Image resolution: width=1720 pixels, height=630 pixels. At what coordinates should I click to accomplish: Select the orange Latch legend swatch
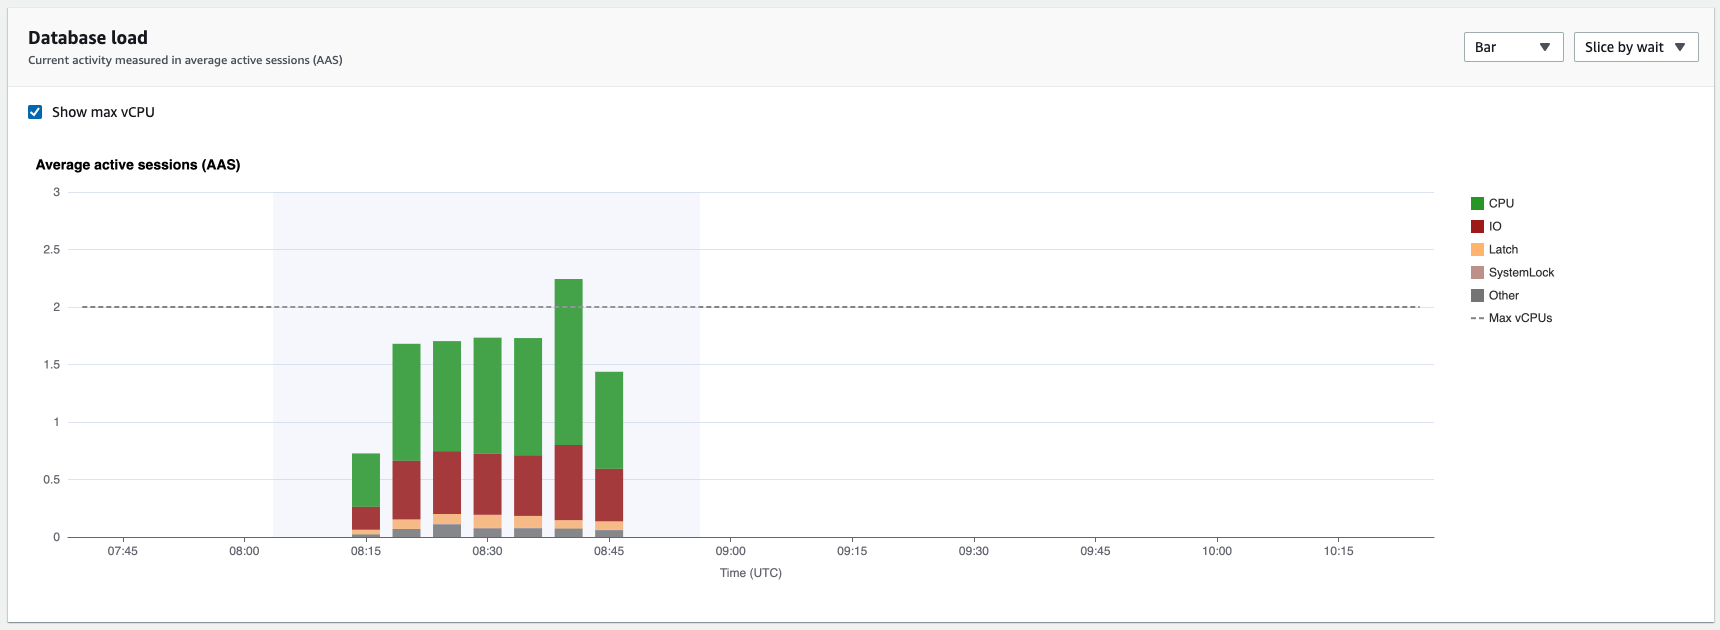(x=1477, y=249)
